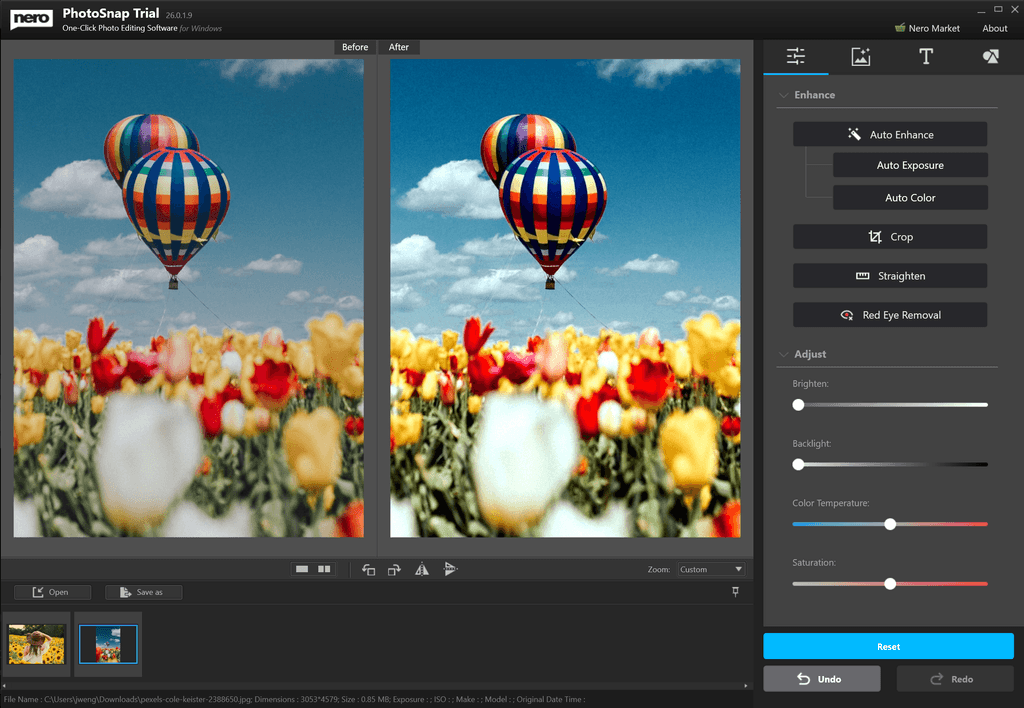Select the sunflower photo thumbnail
Image resolution: width=1024 pixels, height=708 pixels.
tap(37, 644)
